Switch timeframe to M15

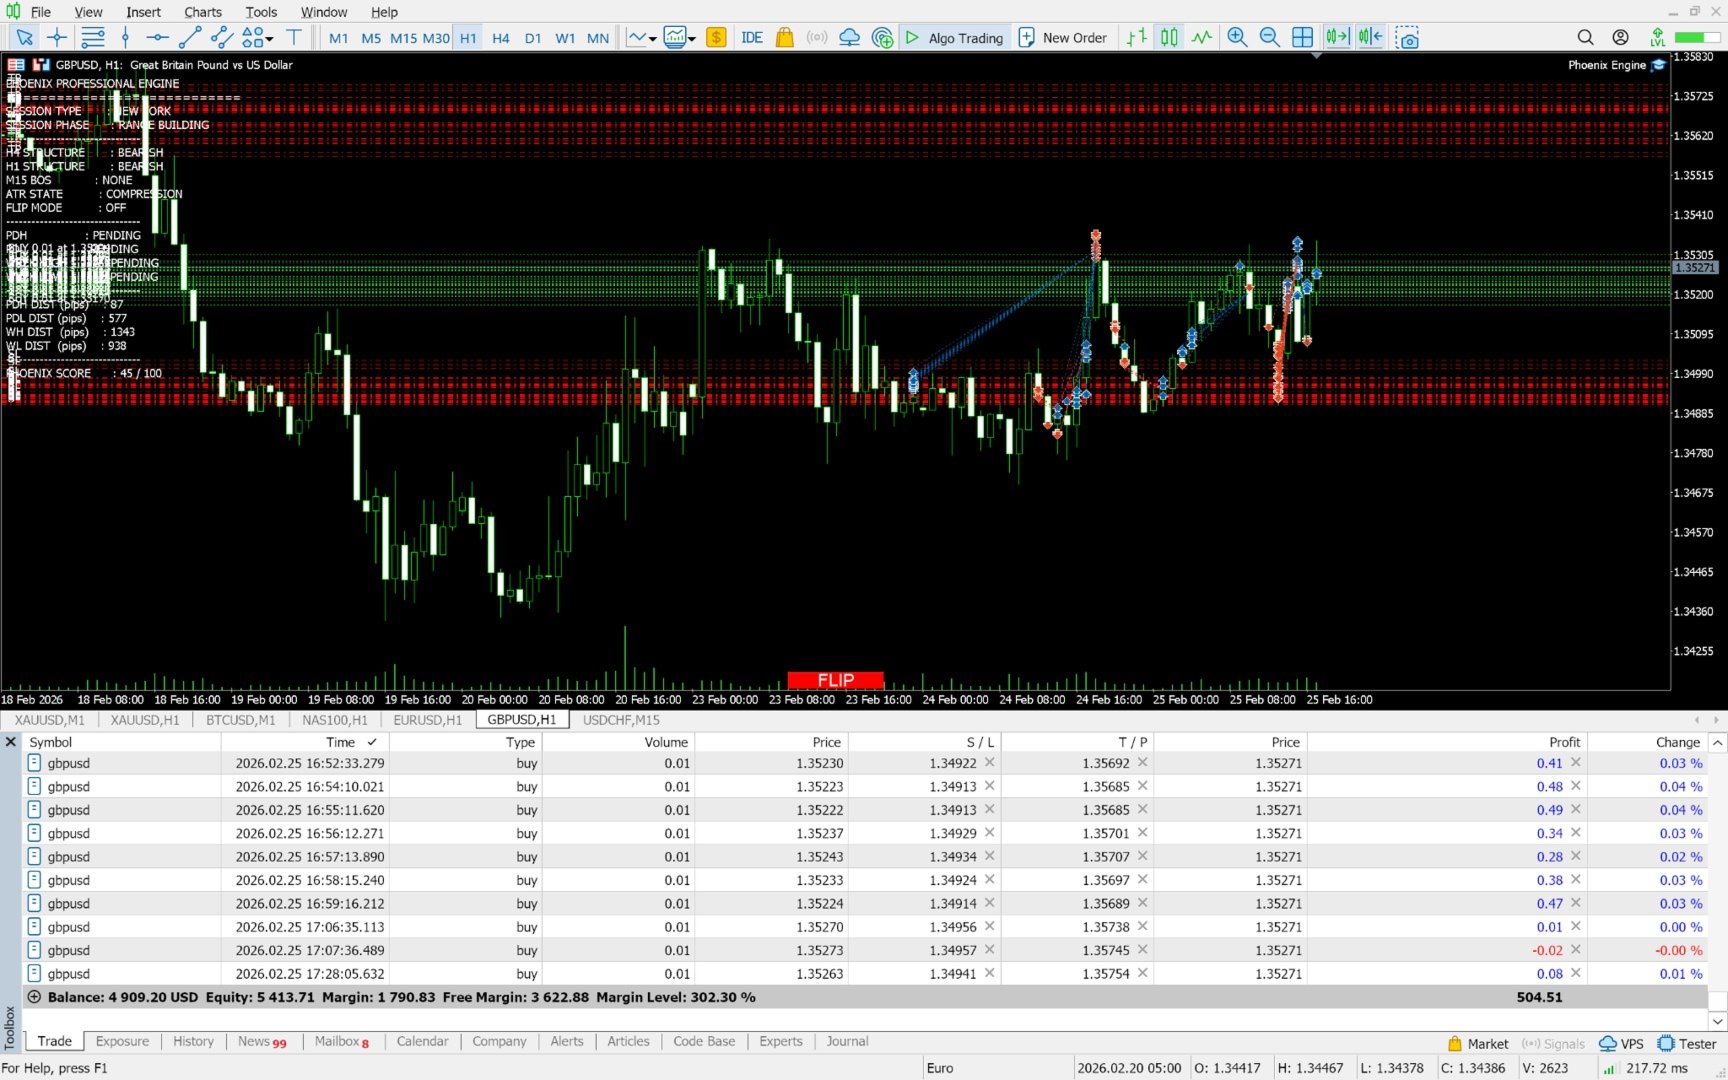point(403,38)
